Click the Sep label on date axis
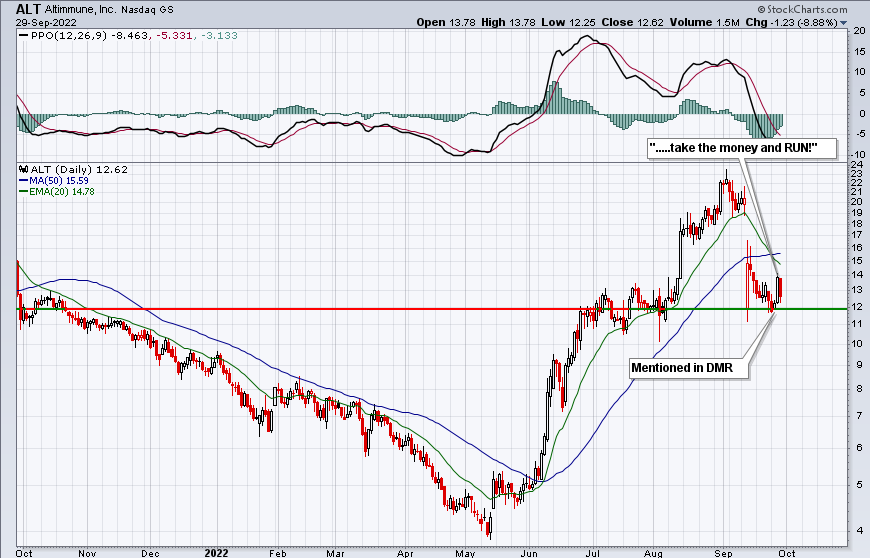This screenshot has width=870, height=558. pyautogui.click(x=723, y=553)
